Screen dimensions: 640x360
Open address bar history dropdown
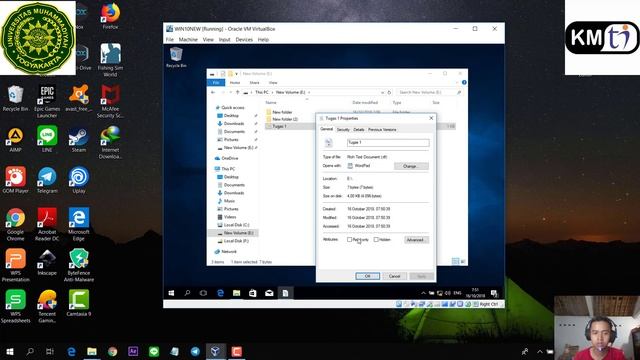[382, 93]
